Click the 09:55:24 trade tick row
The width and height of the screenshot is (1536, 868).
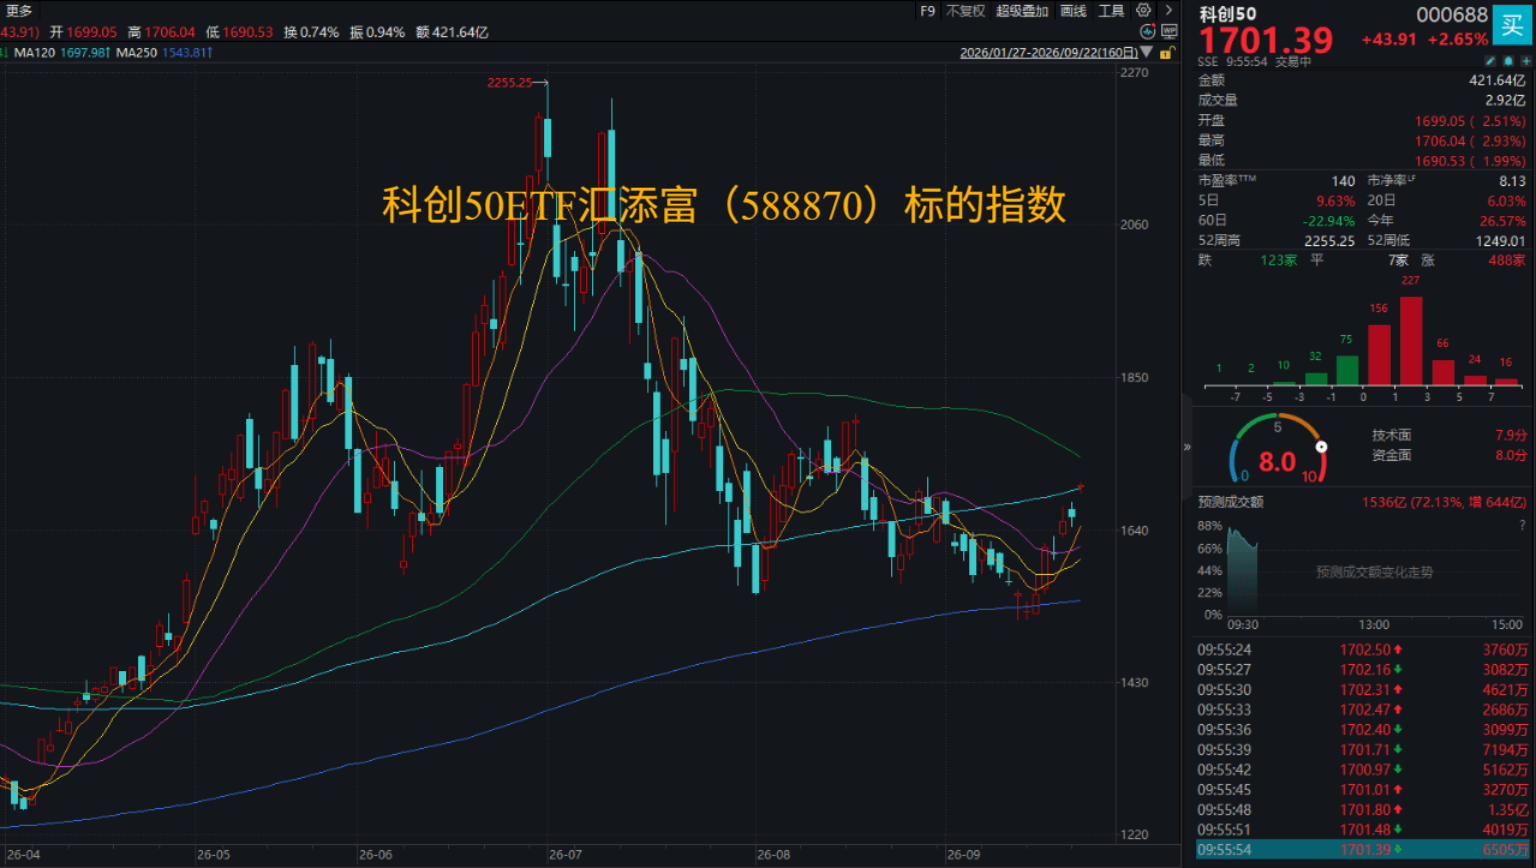[1363, 650]
